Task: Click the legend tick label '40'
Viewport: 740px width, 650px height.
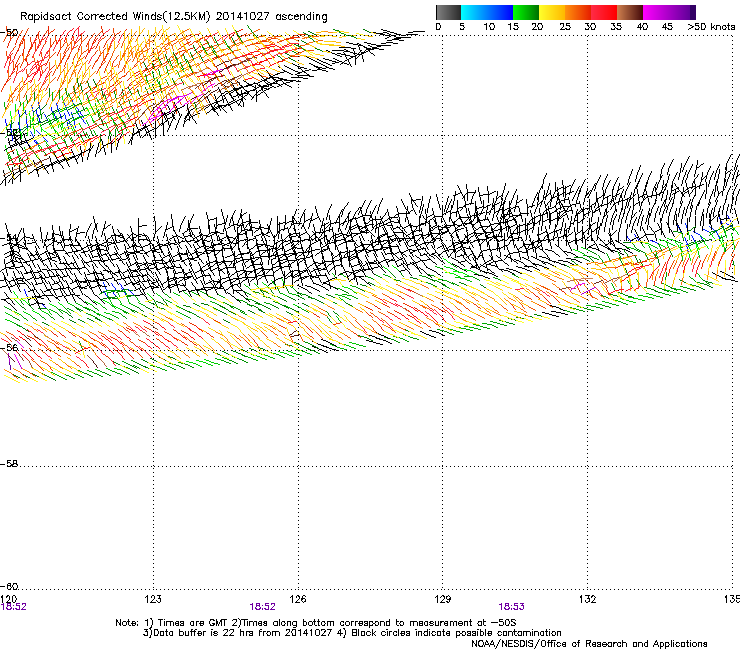Action: point(642,27)
